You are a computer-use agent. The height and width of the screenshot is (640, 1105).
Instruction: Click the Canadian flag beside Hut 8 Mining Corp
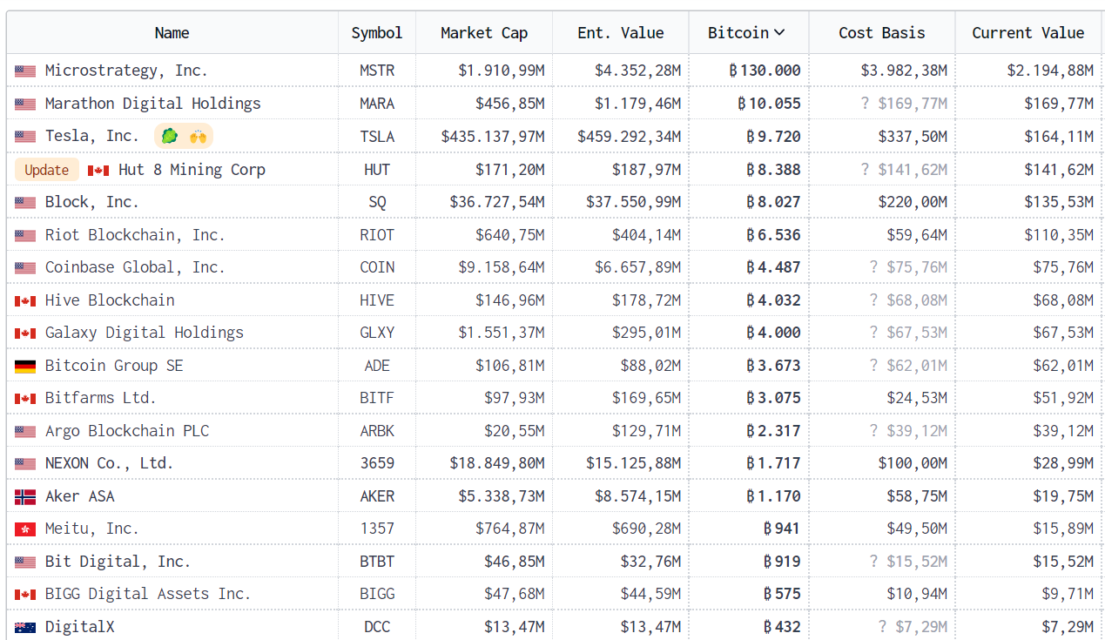click(x=98, y=170)
